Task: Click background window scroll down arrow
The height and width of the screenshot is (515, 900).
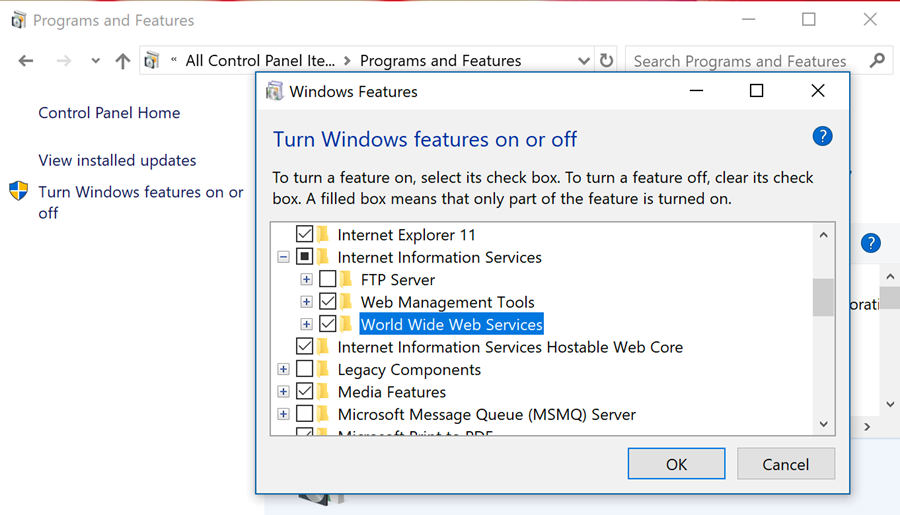Action: coord(890,404)
